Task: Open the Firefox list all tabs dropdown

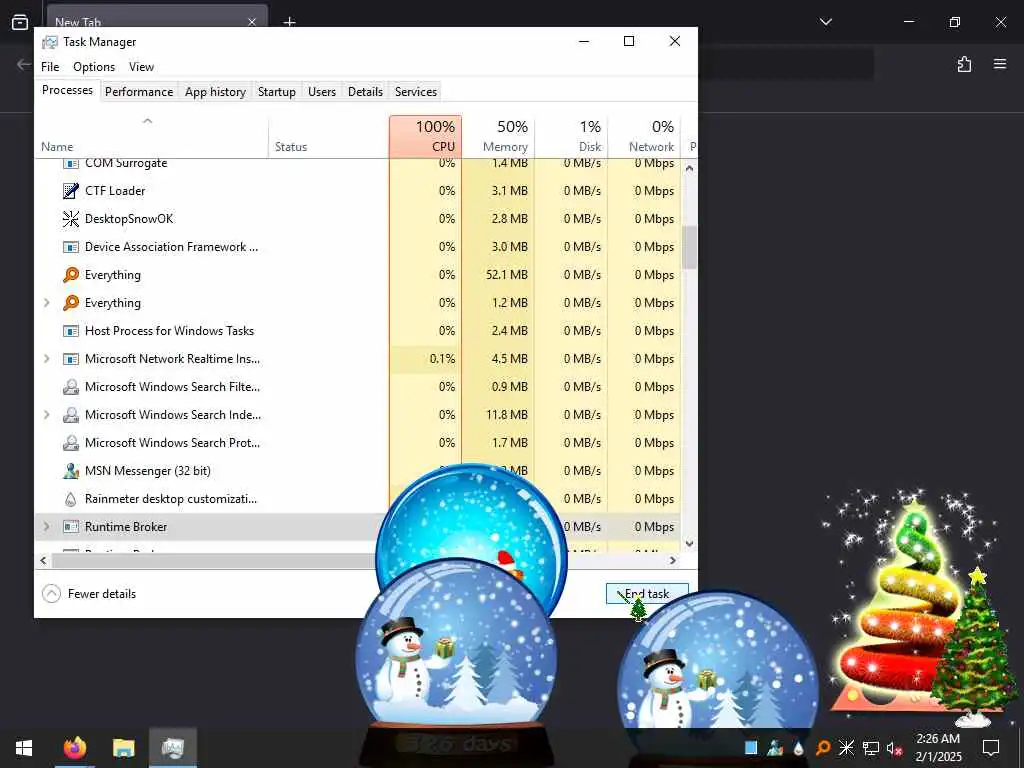Action: (825, 22)
